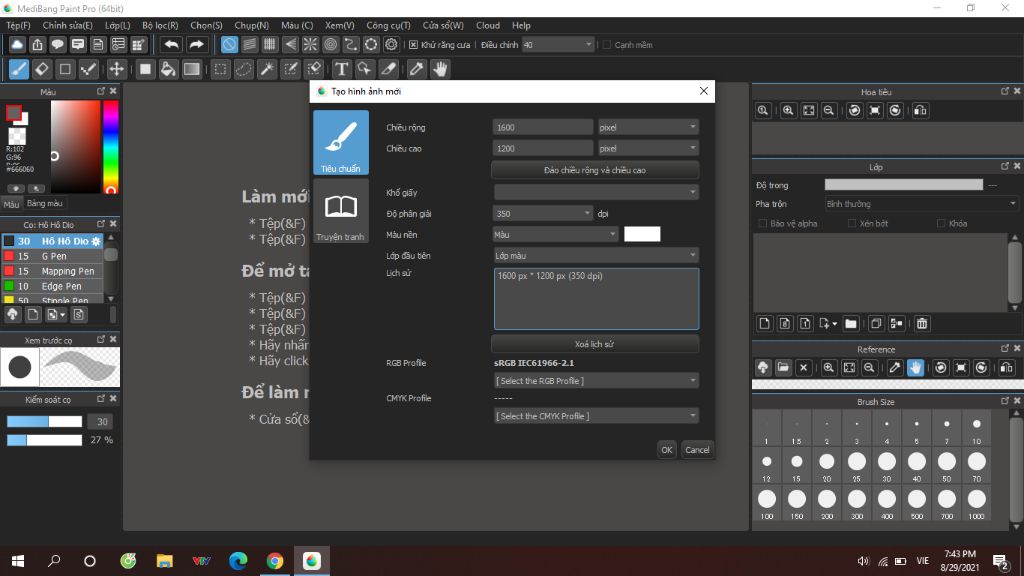Open Pha trộn blending dropdown
Screen dimensions: 1024x576
coord(921,204)
